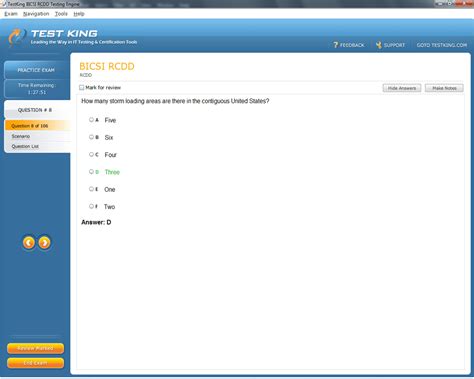Open the Exam menu
Image resolution: width=474 pixels, height=379 pixels.
[x=11, y=14]
